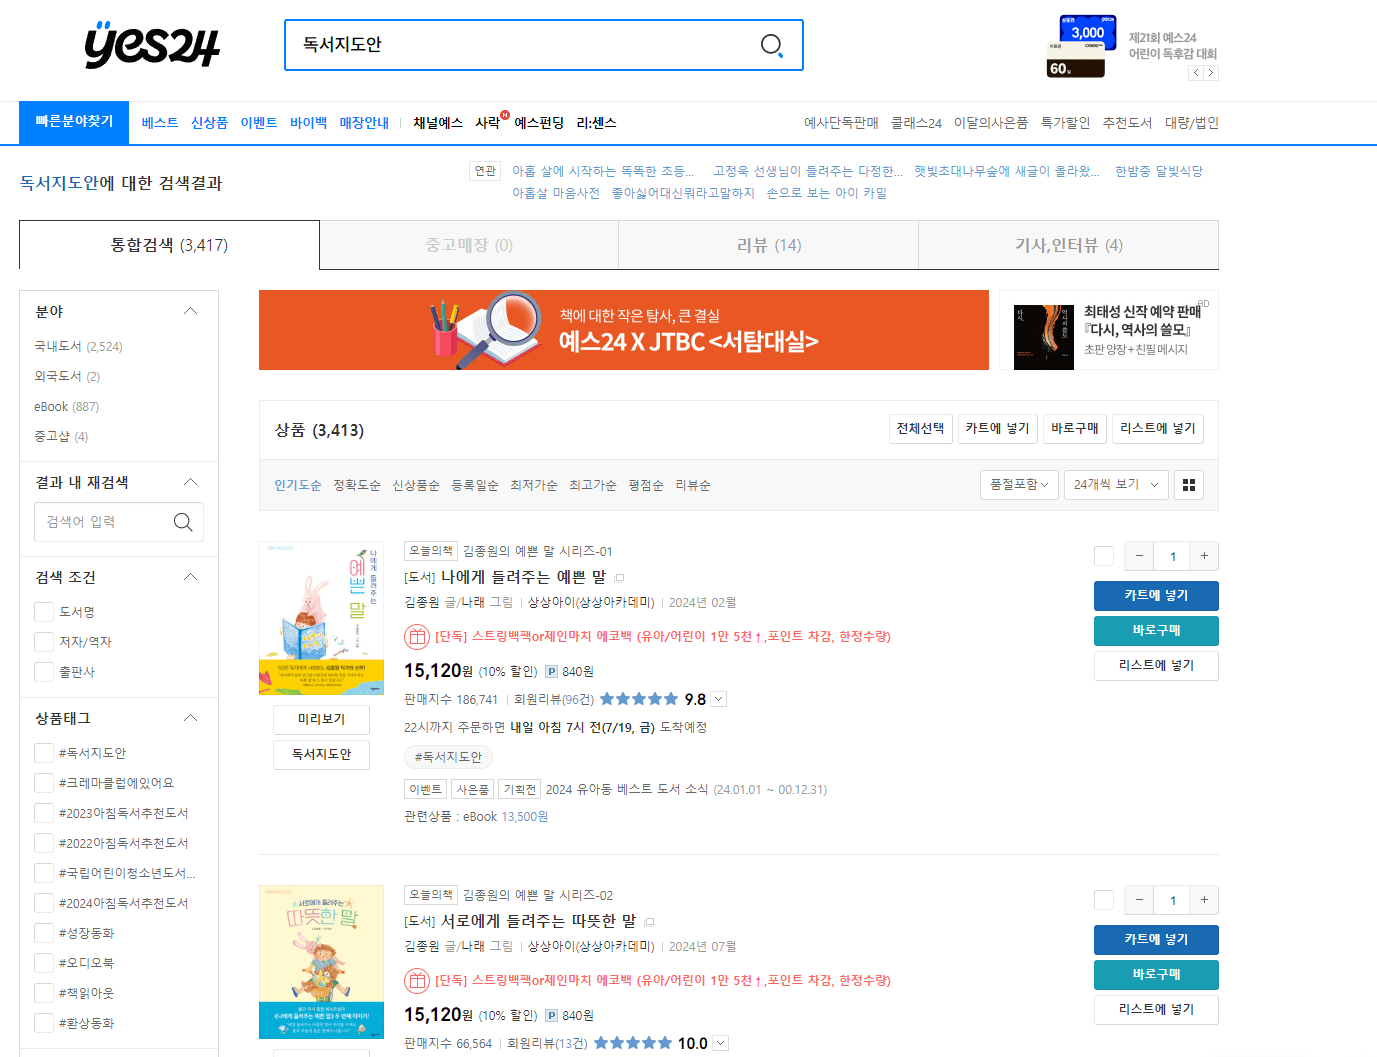Go to 베스트 in the top menu

coord(160,123)
